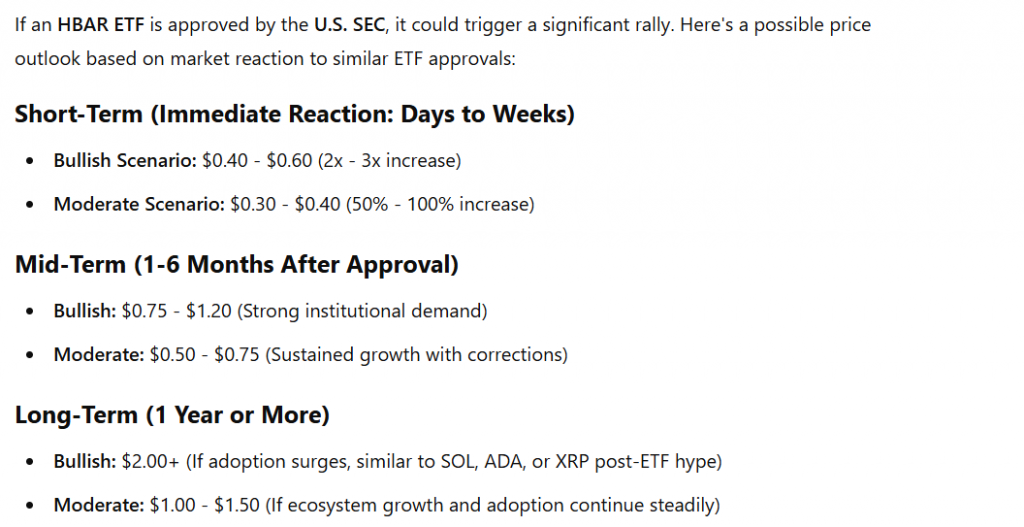Click the Long-Term 'Moderate:' label
Screen dimensions: 1024x527
(x=99, y=505)
